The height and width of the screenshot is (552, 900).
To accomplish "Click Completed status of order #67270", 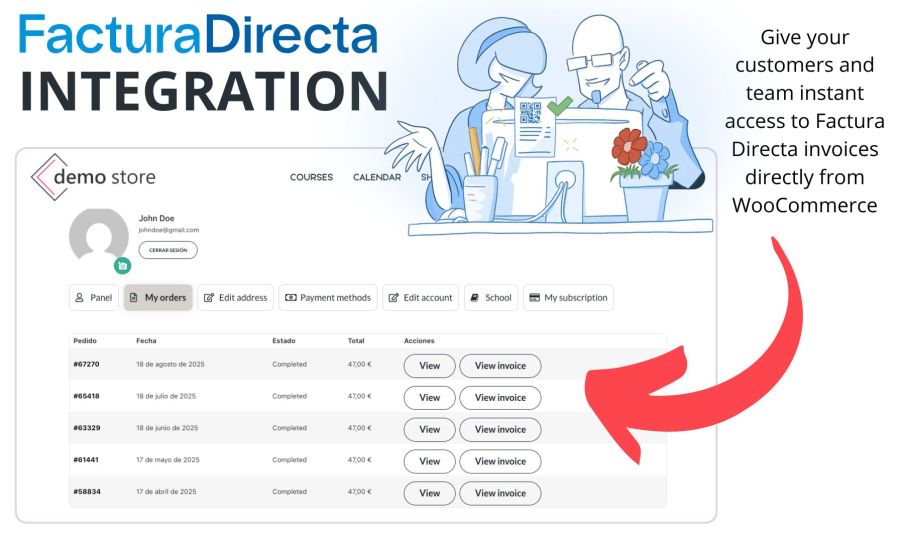I will coord(289,364).
